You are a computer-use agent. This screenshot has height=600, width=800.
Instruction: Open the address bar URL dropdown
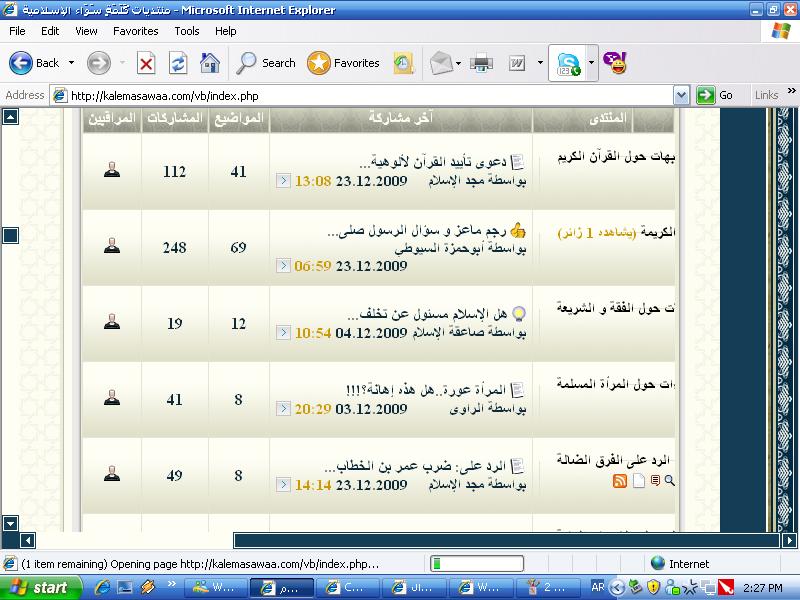point(681,95)
